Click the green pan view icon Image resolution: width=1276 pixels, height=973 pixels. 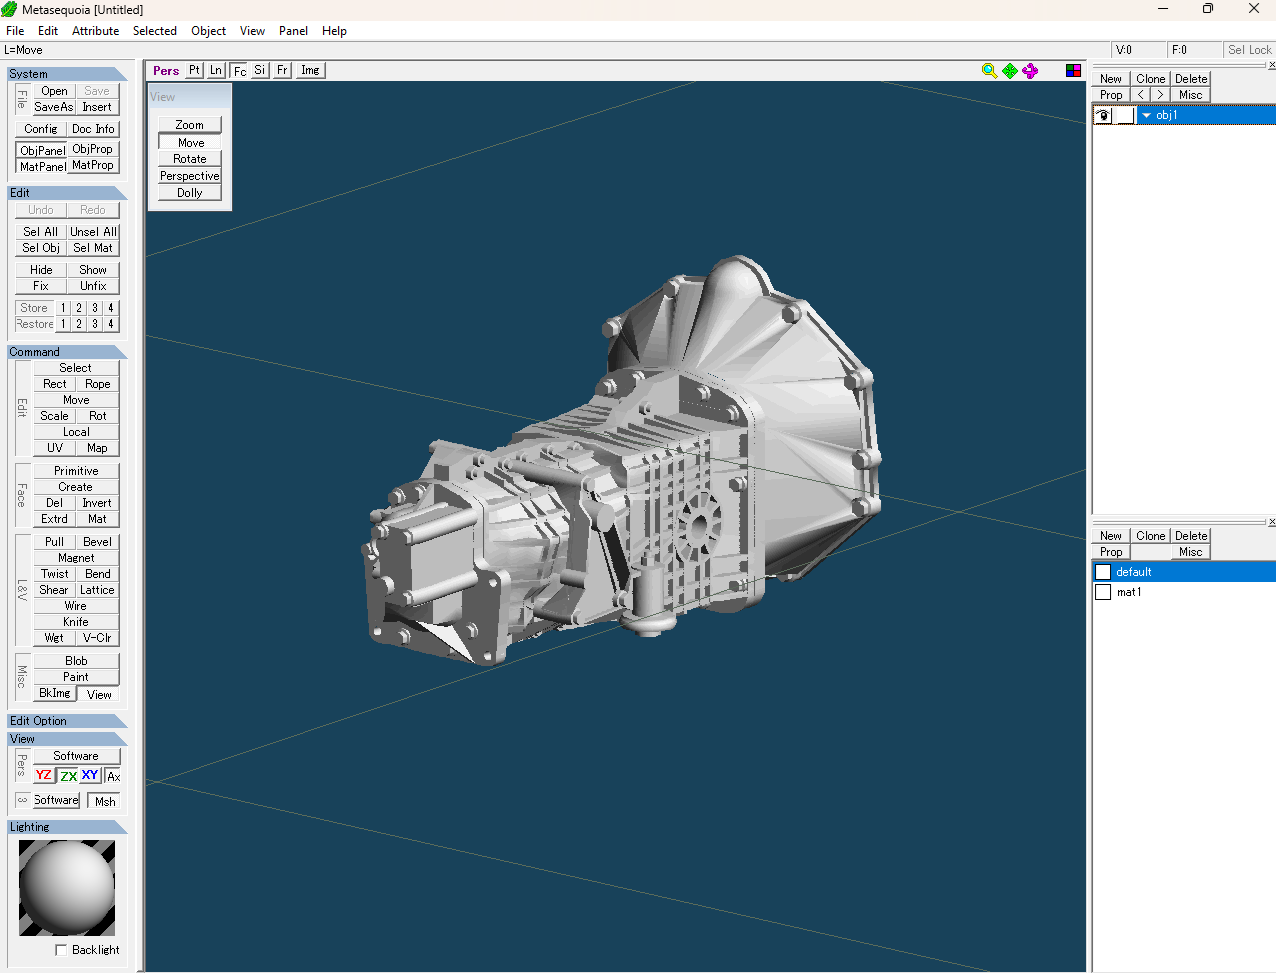pyautogui.click(x=1010, y=70)
